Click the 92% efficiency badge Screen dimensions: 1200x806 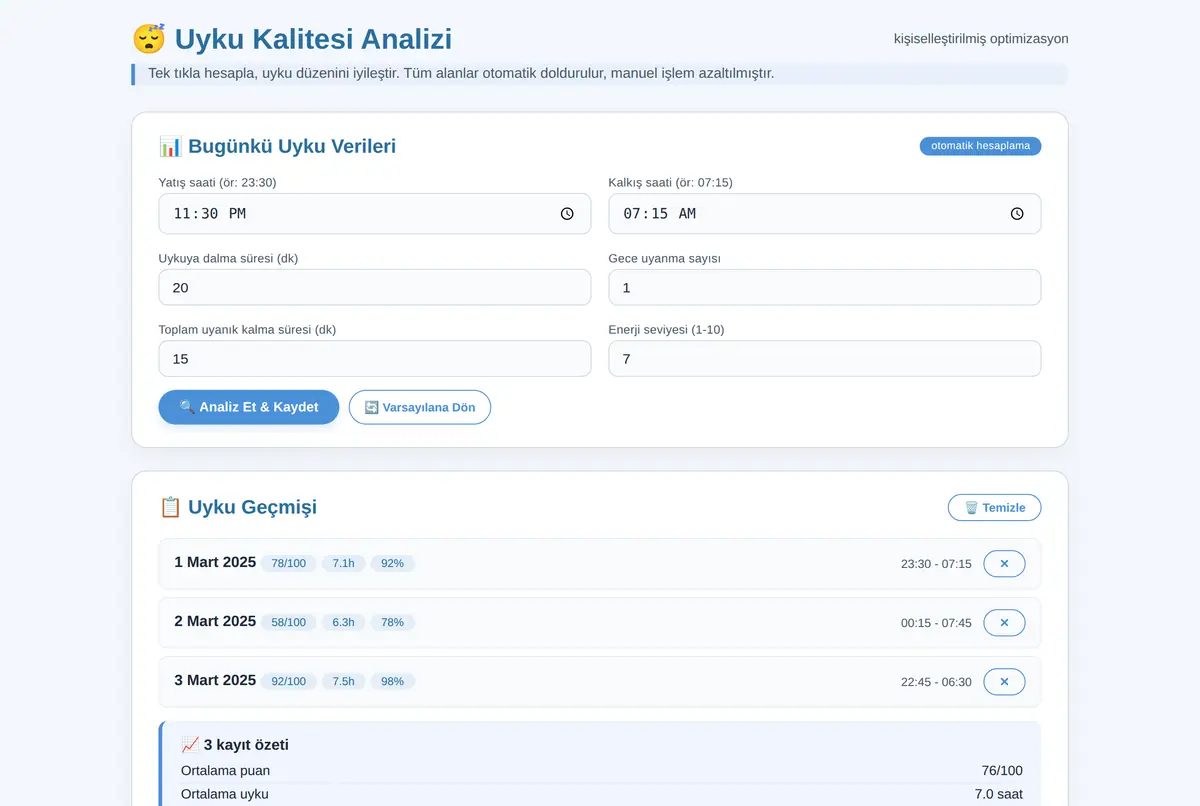tap(393, 564)
